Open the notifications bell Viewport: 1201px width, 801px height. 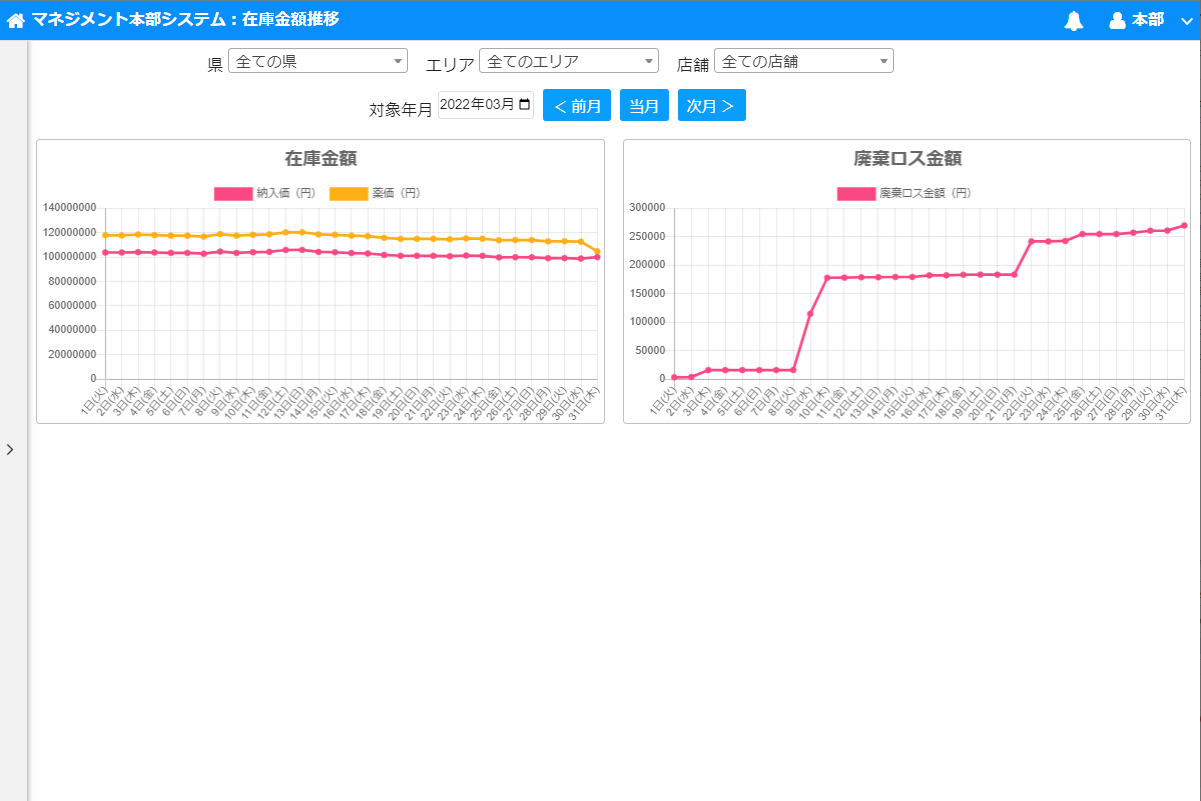pos(1074,21)
